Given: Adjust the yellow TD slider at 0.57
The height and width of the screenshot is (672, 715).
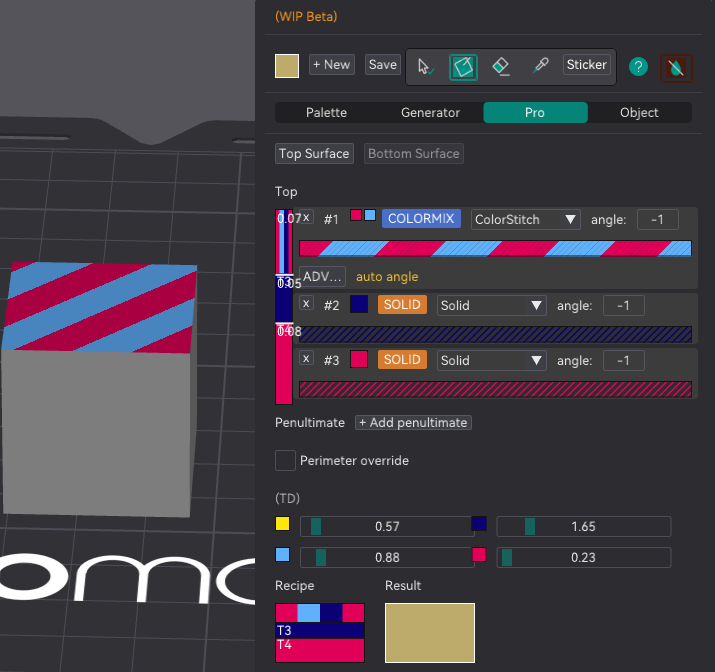Looking at the screenshot, I should tap(387, 527).
